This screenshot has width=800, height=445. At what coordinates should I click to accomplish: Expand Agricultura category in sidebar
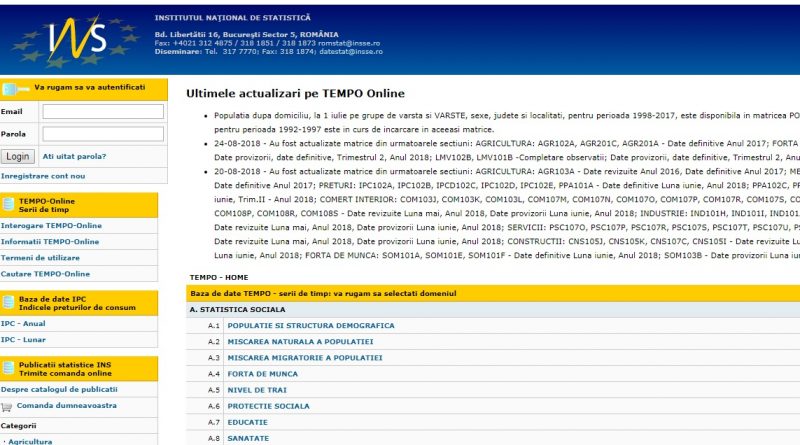[30, 441]
